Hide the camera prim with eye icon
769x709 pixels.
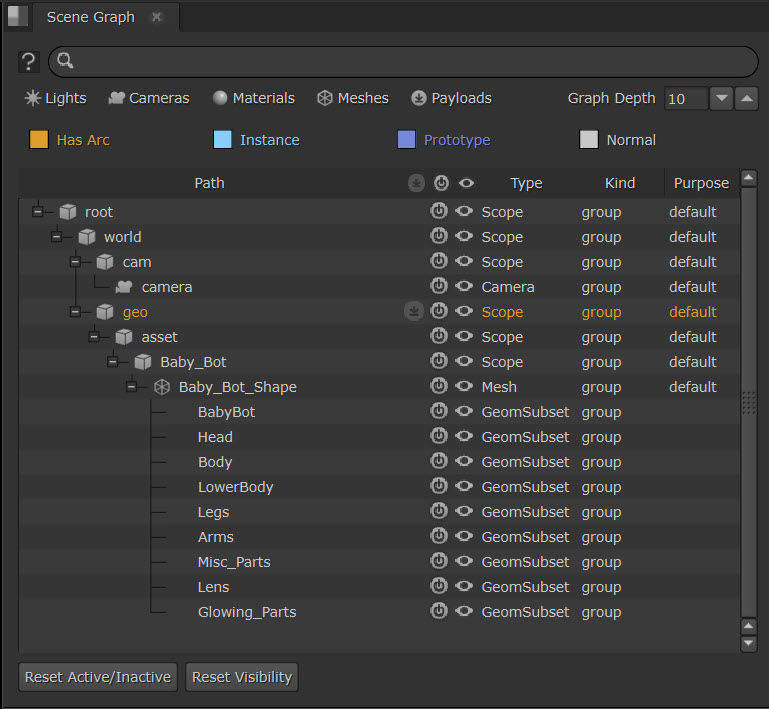coord(464,287)
